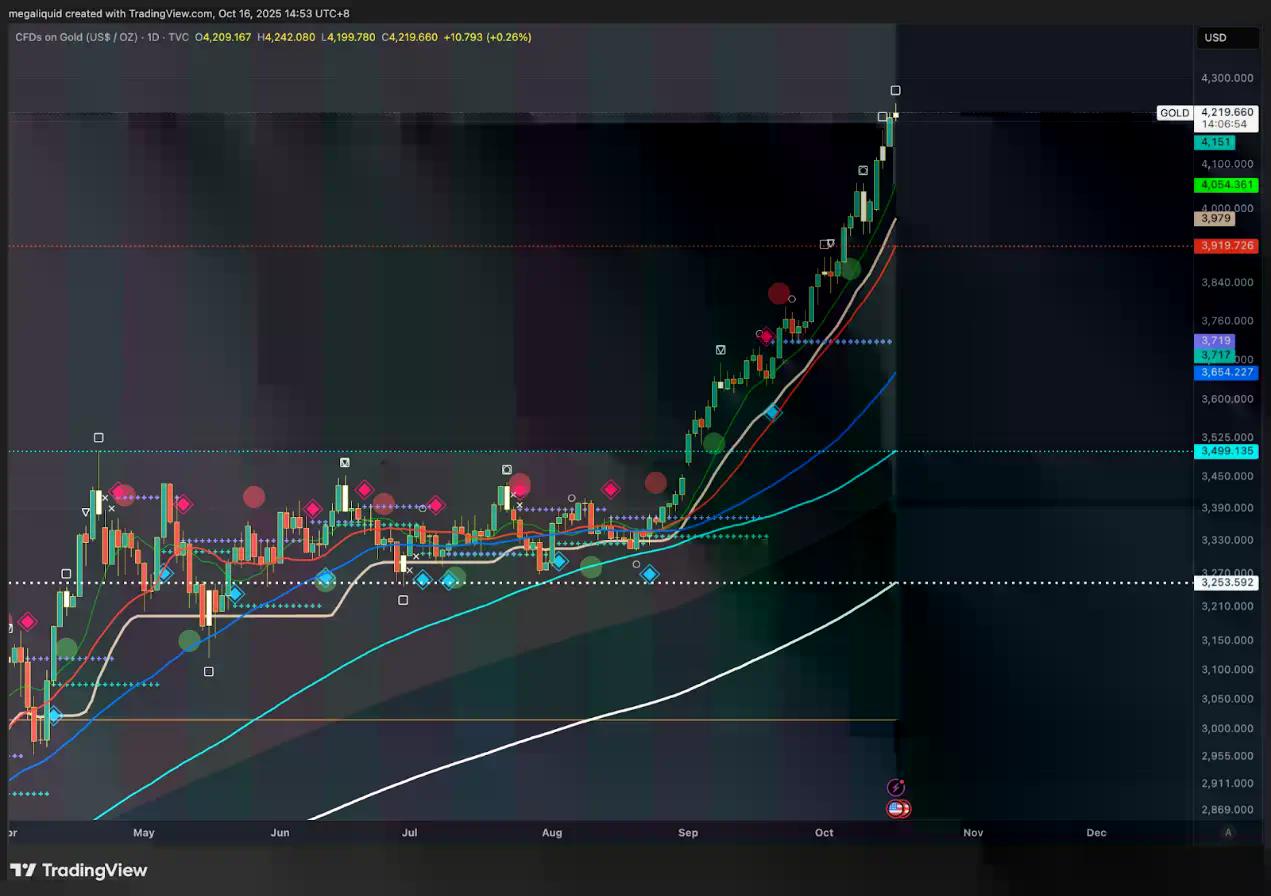Click the Dec label on time axis
1271x896 pixels.
(1096, 832)
